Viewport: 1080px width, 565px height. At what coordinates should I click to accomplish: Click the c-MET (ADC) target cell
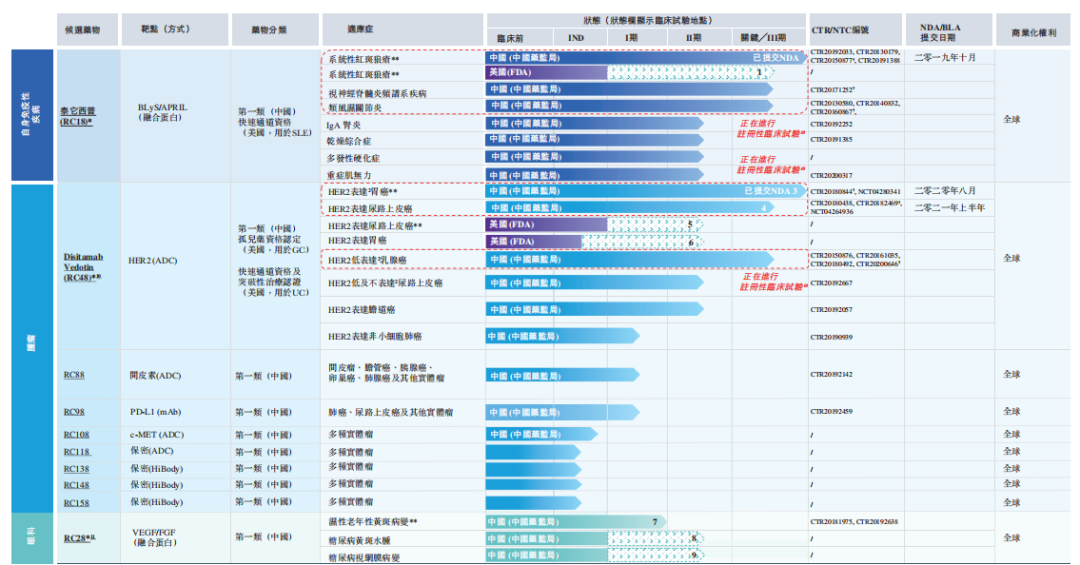pos(157,435)
